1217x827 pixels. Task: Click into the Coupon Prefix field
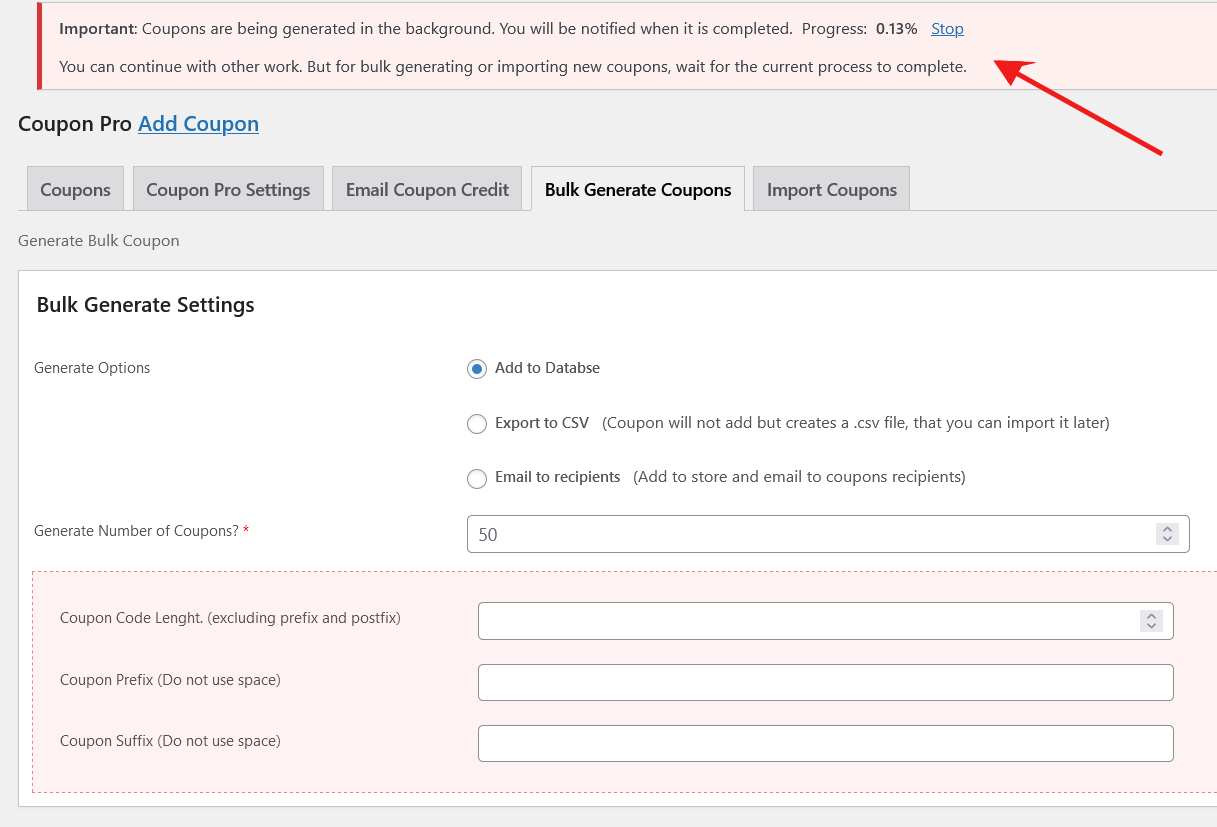coord(825,682)
